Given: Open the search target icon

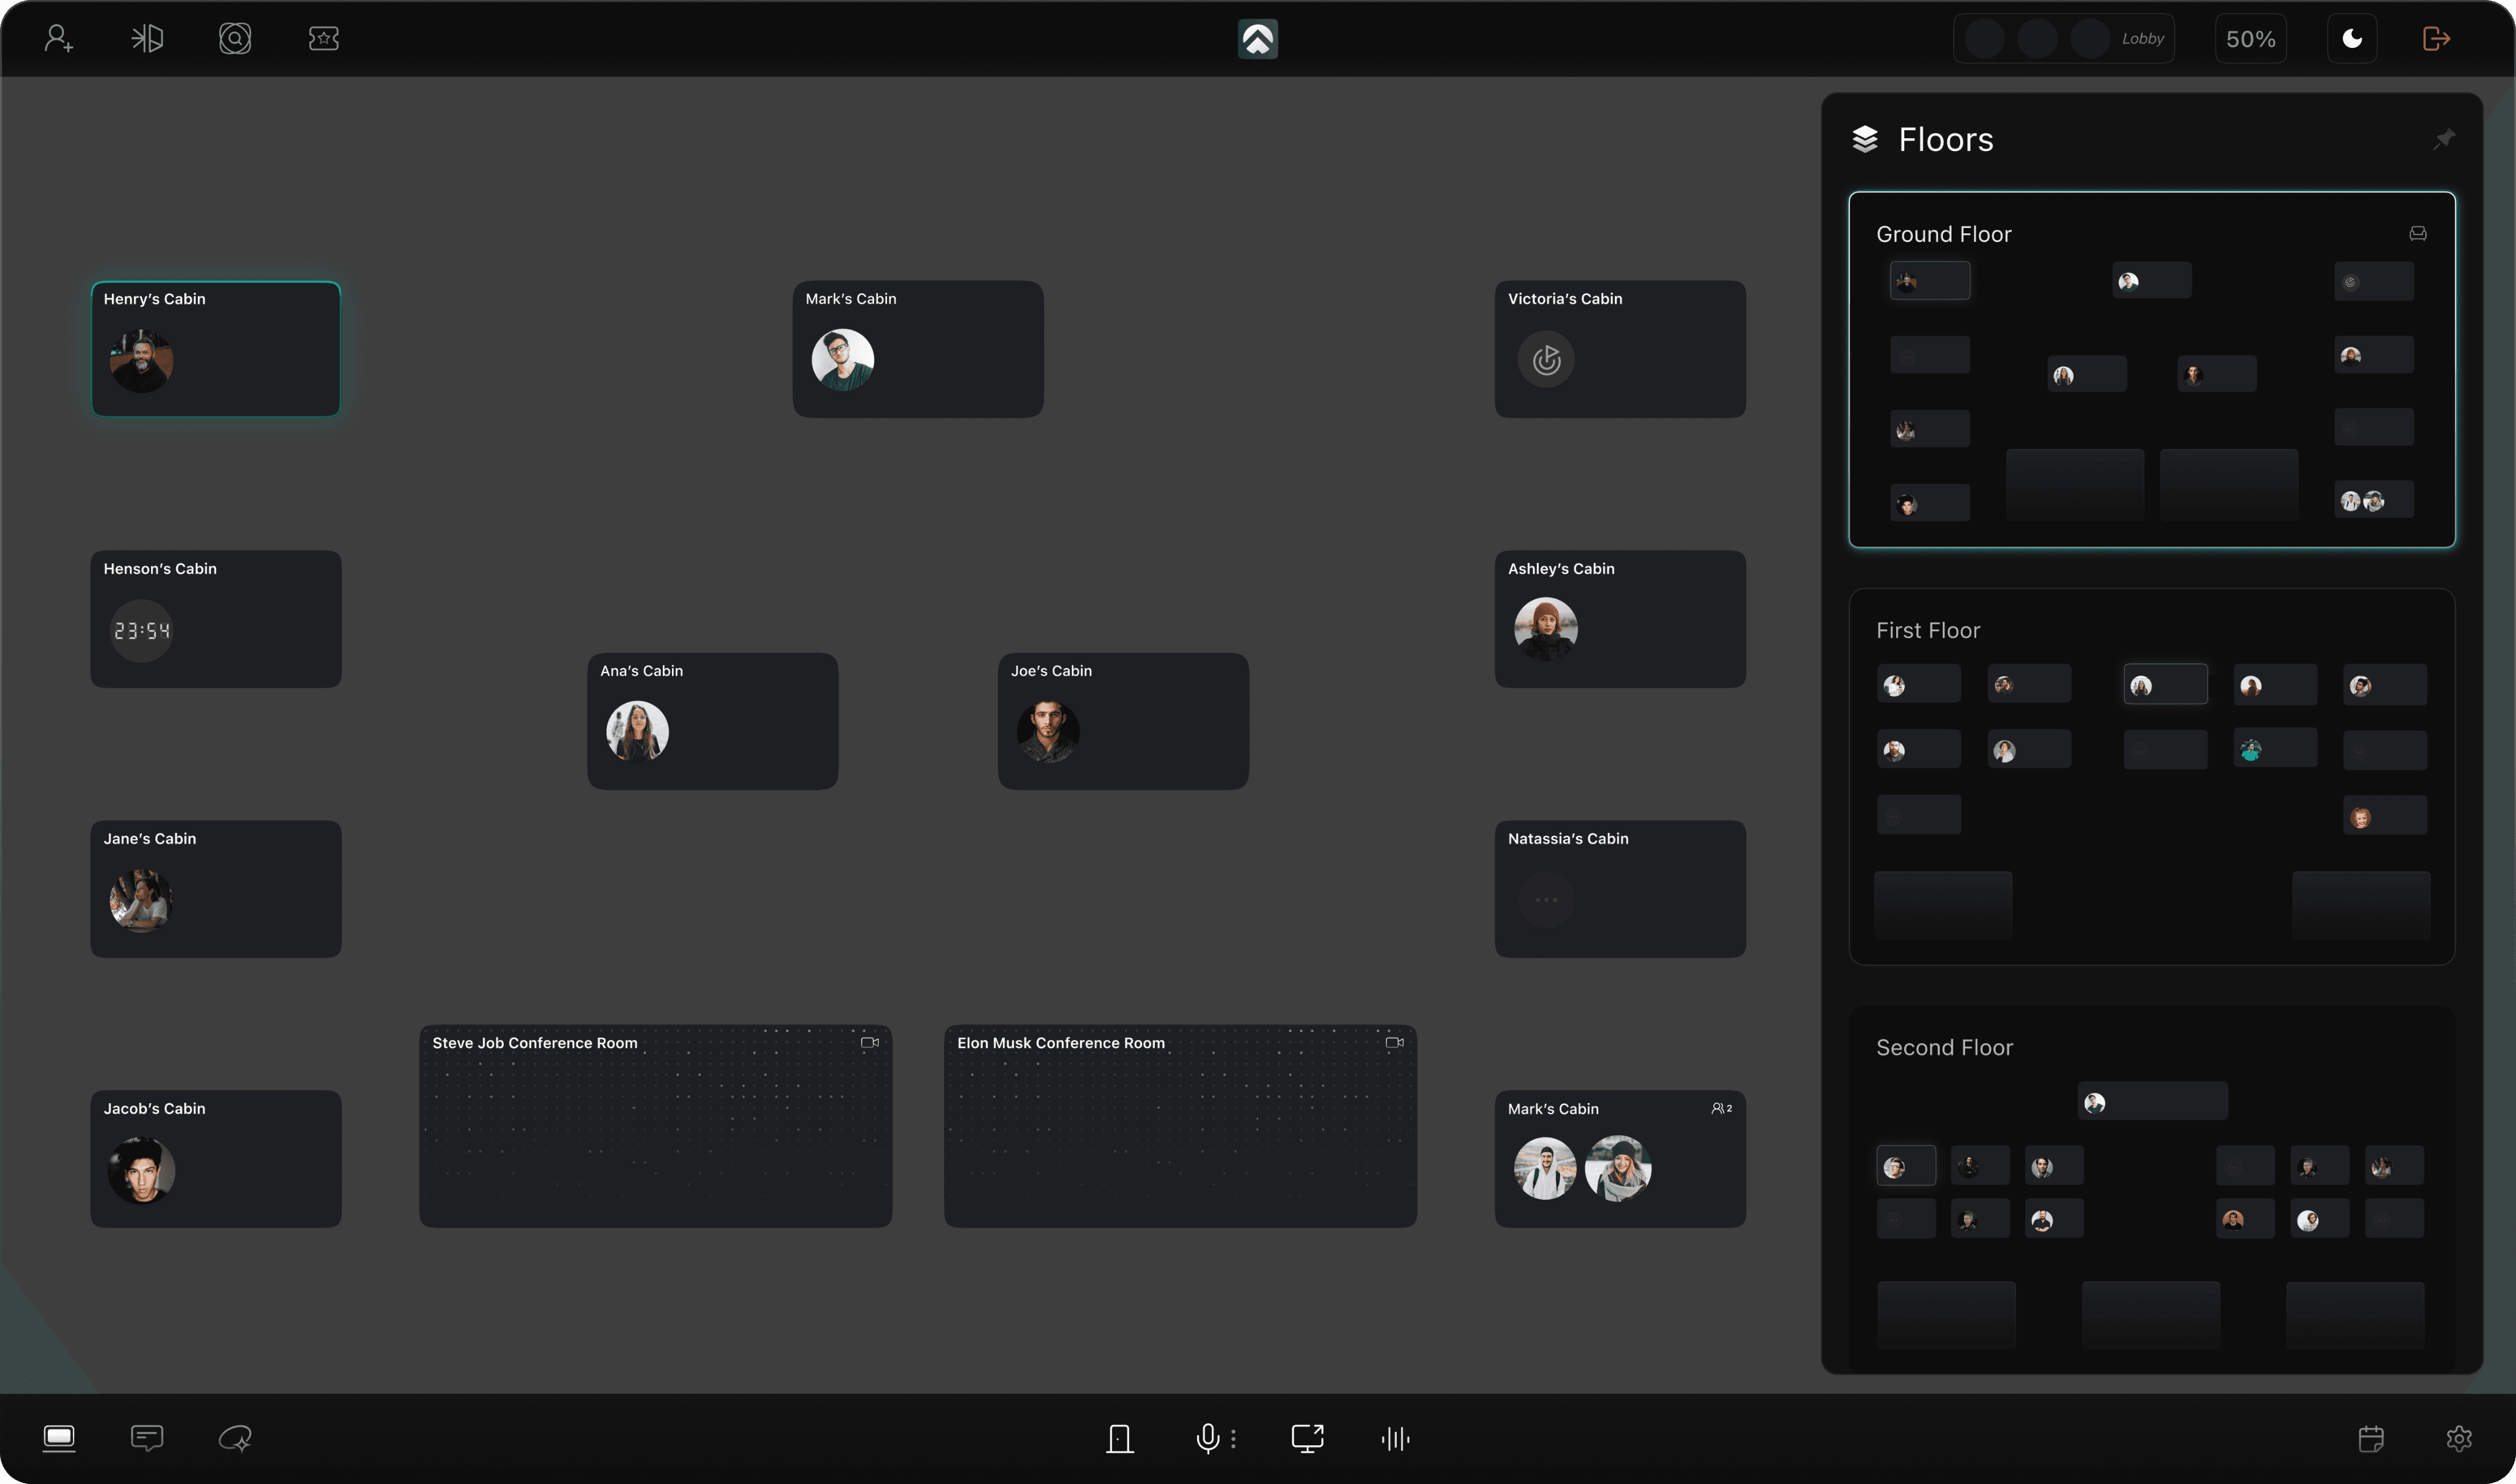Looking at the screenshot, I should 235,39.
